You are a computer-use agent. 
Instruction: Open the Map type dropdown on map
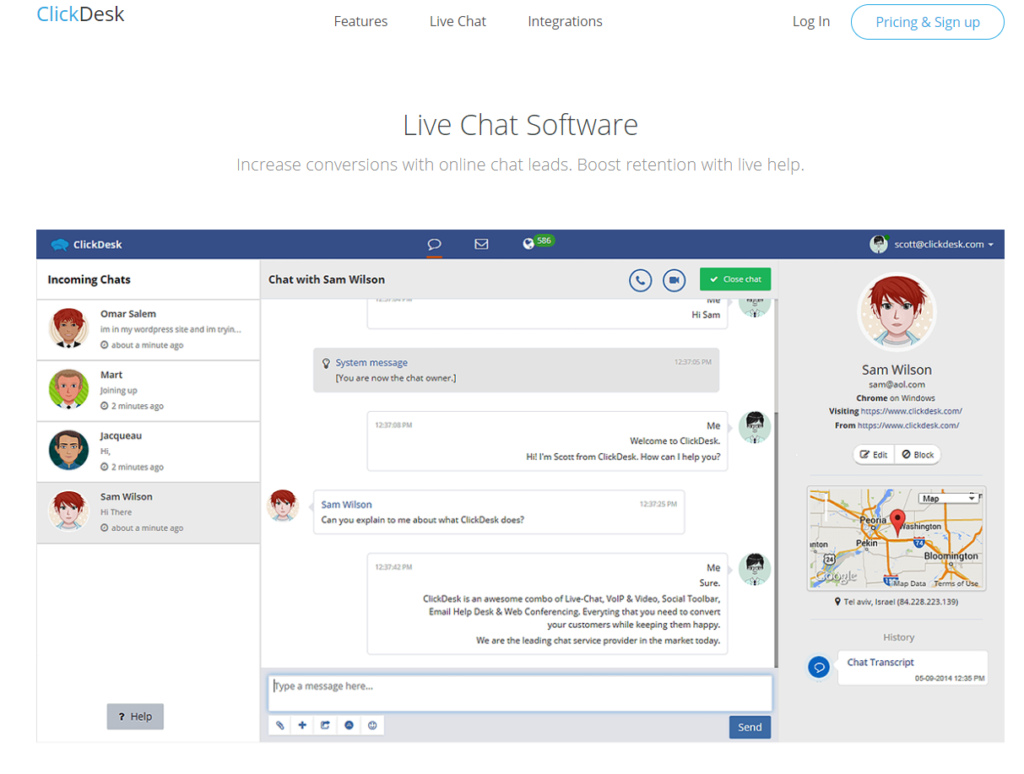tap(948, 498)
